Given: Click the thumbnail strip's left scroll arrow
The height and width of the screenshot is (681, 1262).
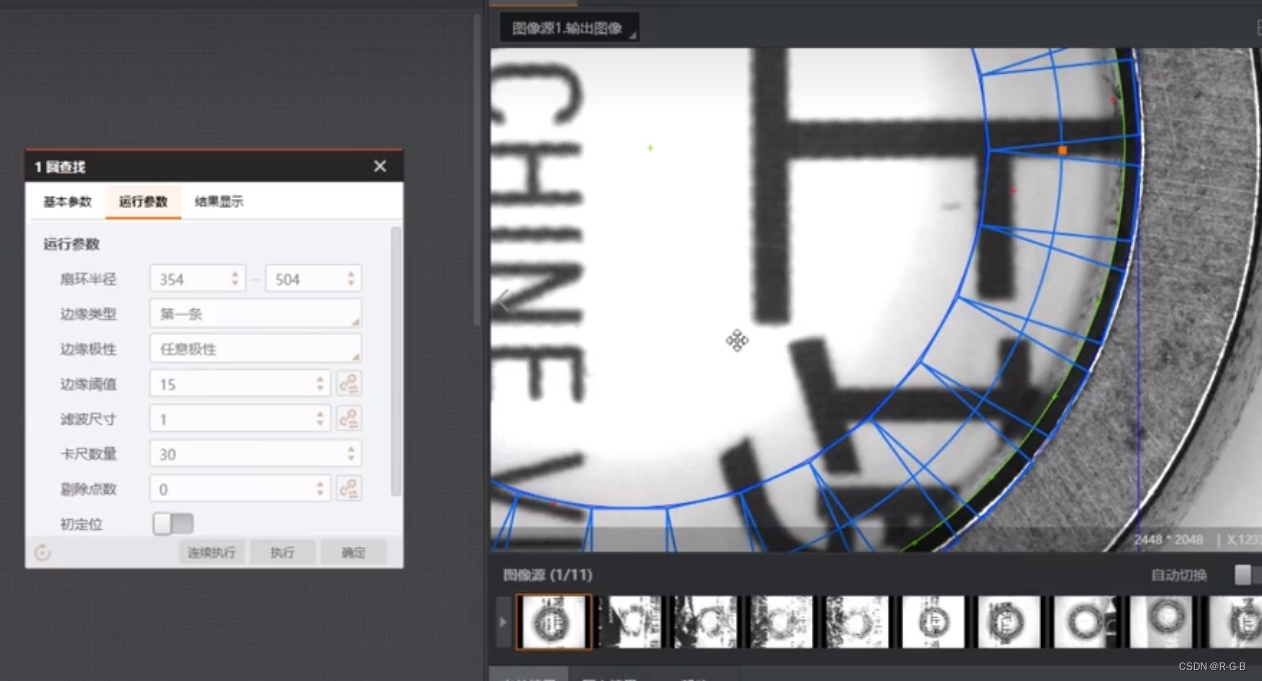Looking at the screenshot, I should tap(503, 622).
